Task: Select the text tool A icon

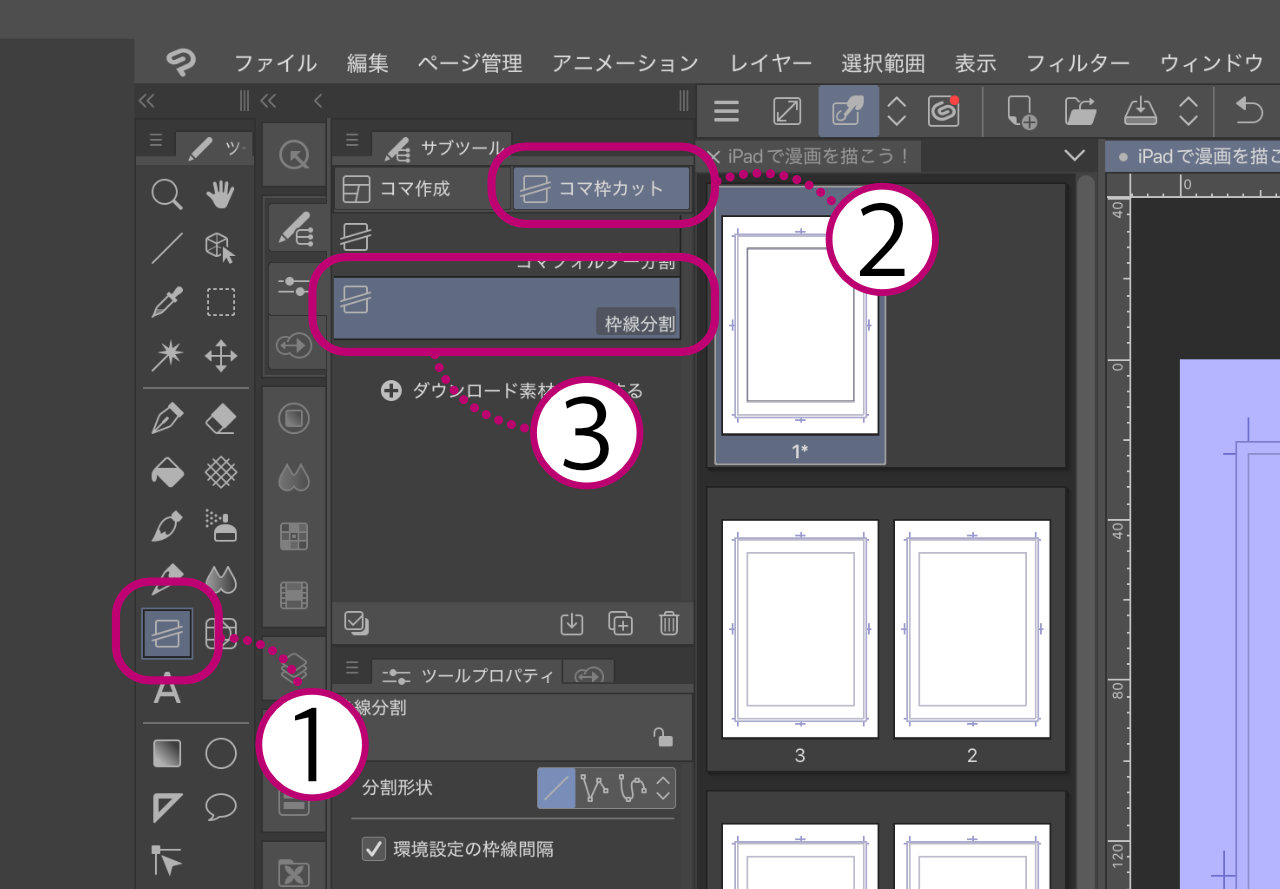Action: 166,689
